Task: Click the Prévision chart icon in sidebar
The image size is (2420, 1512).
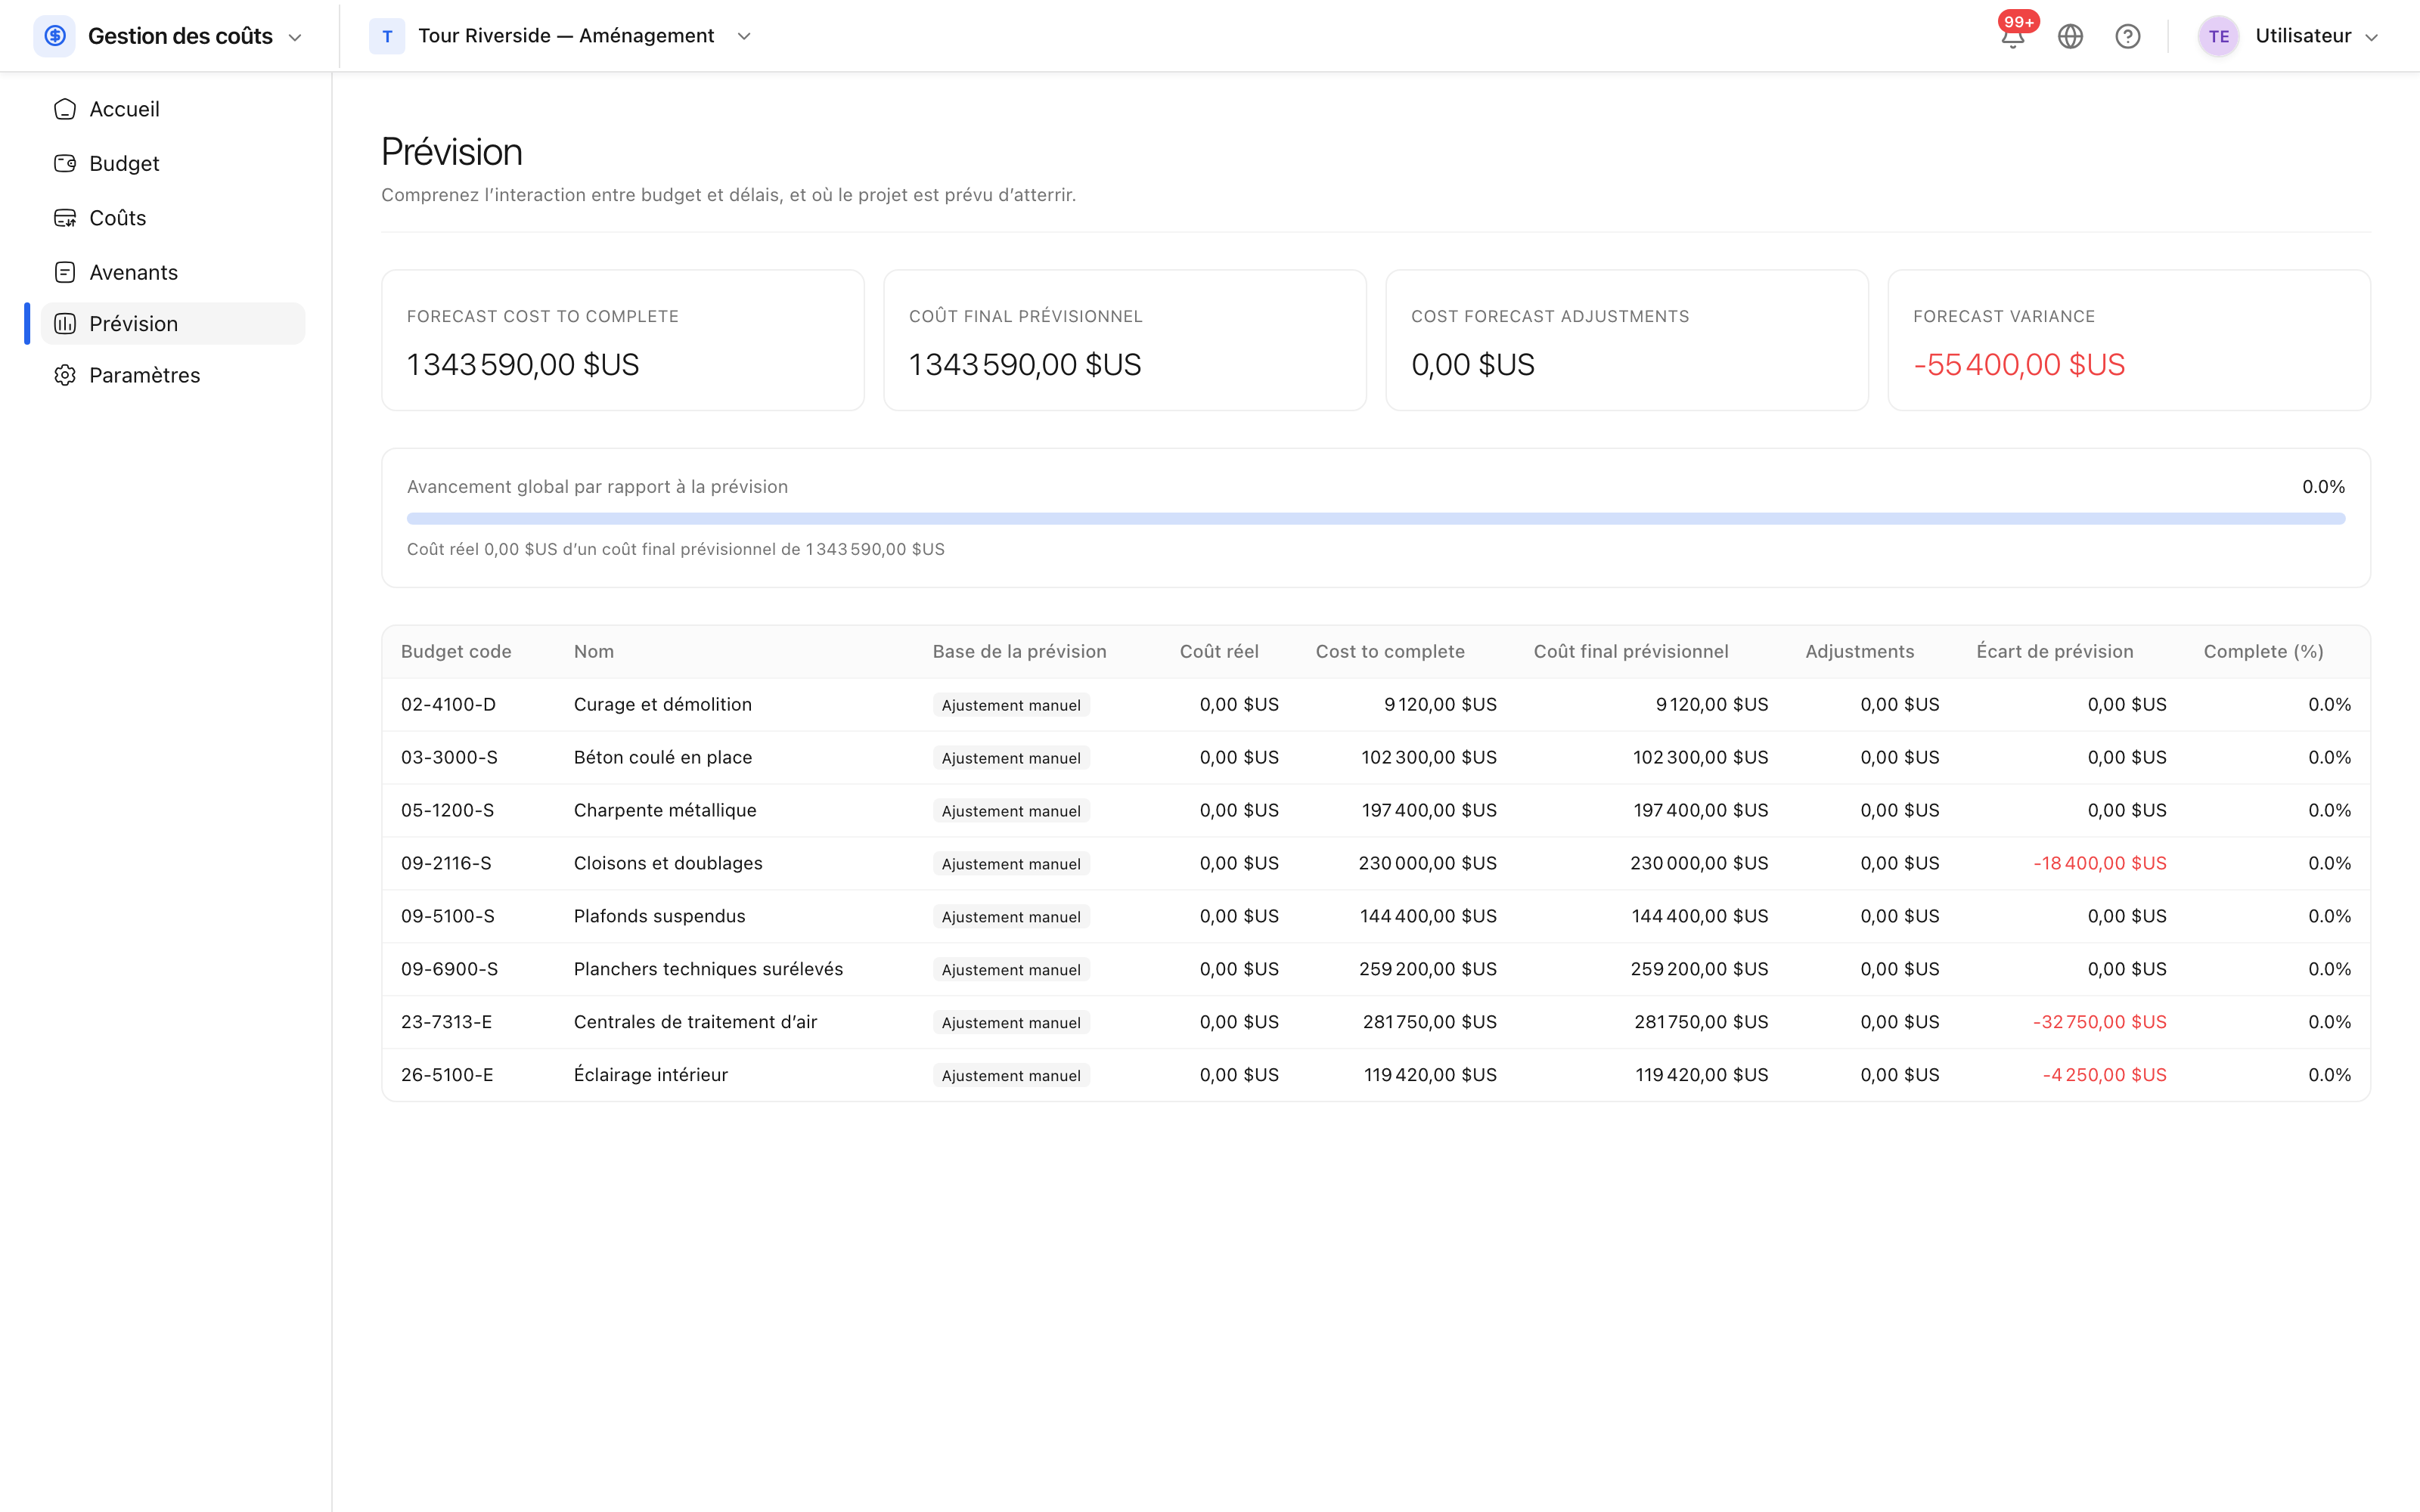Action: click(x=65, y=324)
